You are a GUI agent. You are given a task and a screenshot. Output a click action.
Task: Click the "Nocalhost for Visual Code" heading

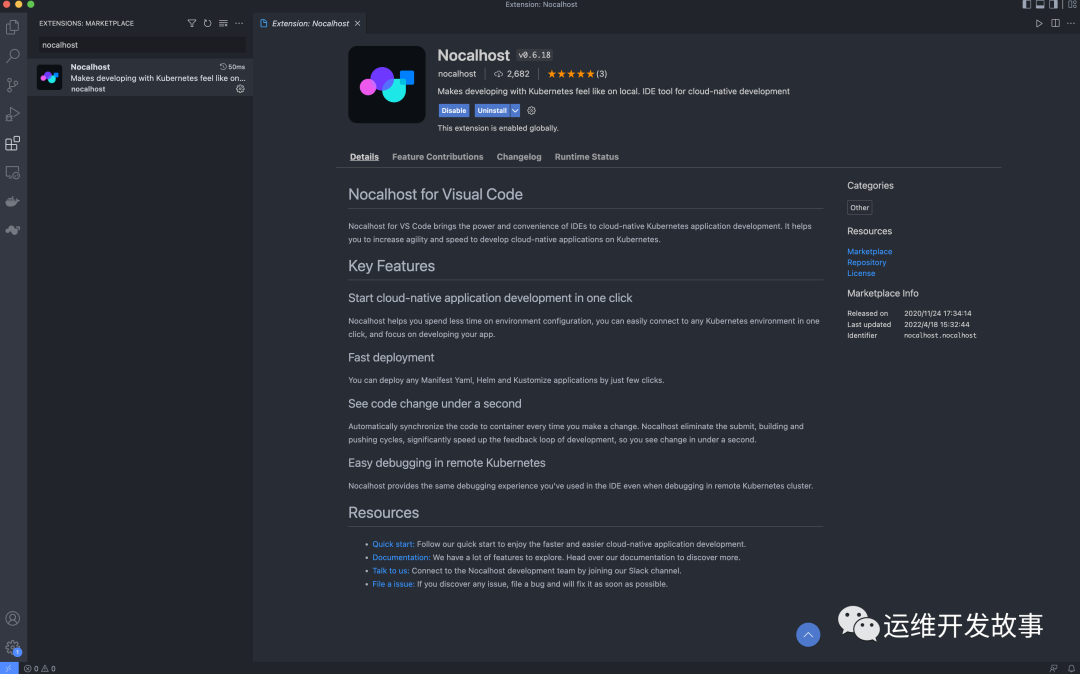[x=435, y=194]
